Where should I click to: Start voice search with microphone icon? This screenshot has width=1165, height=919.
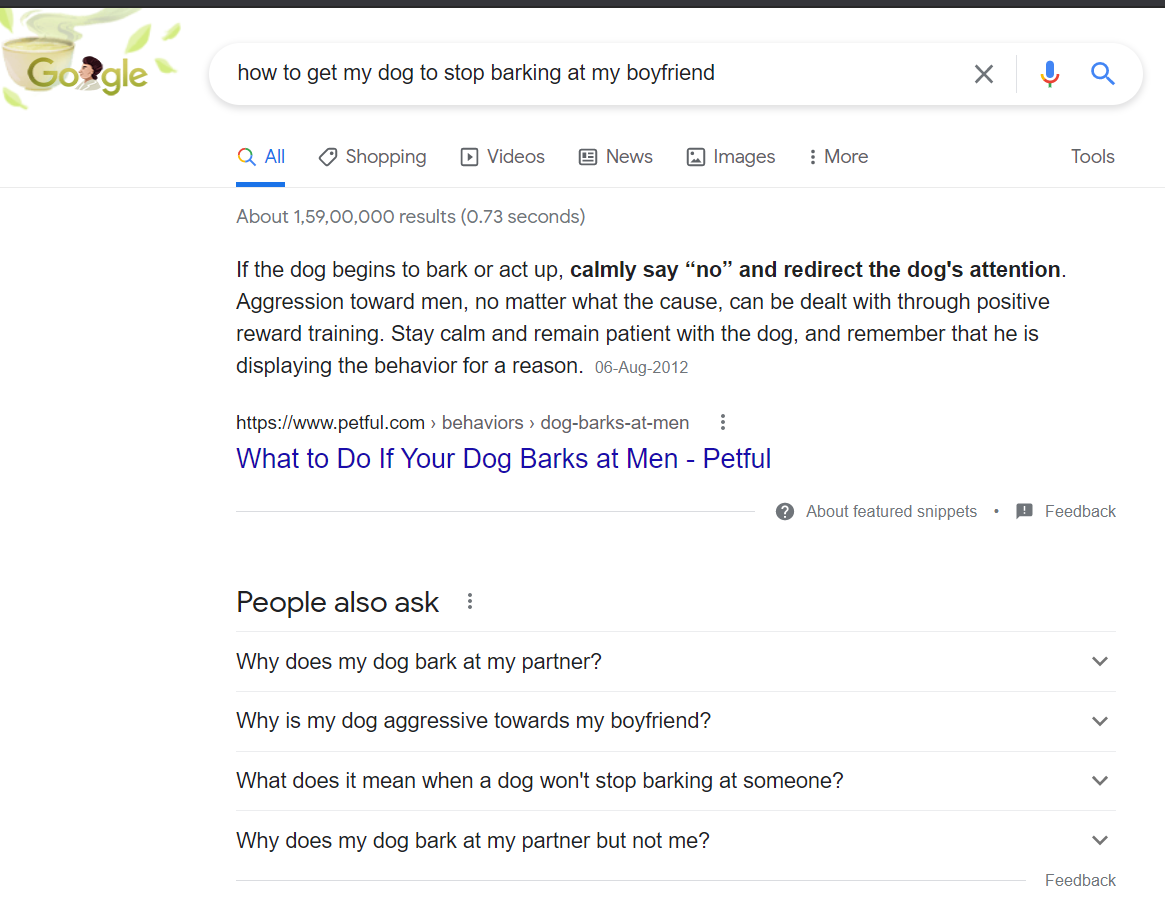pos(1049,74)
